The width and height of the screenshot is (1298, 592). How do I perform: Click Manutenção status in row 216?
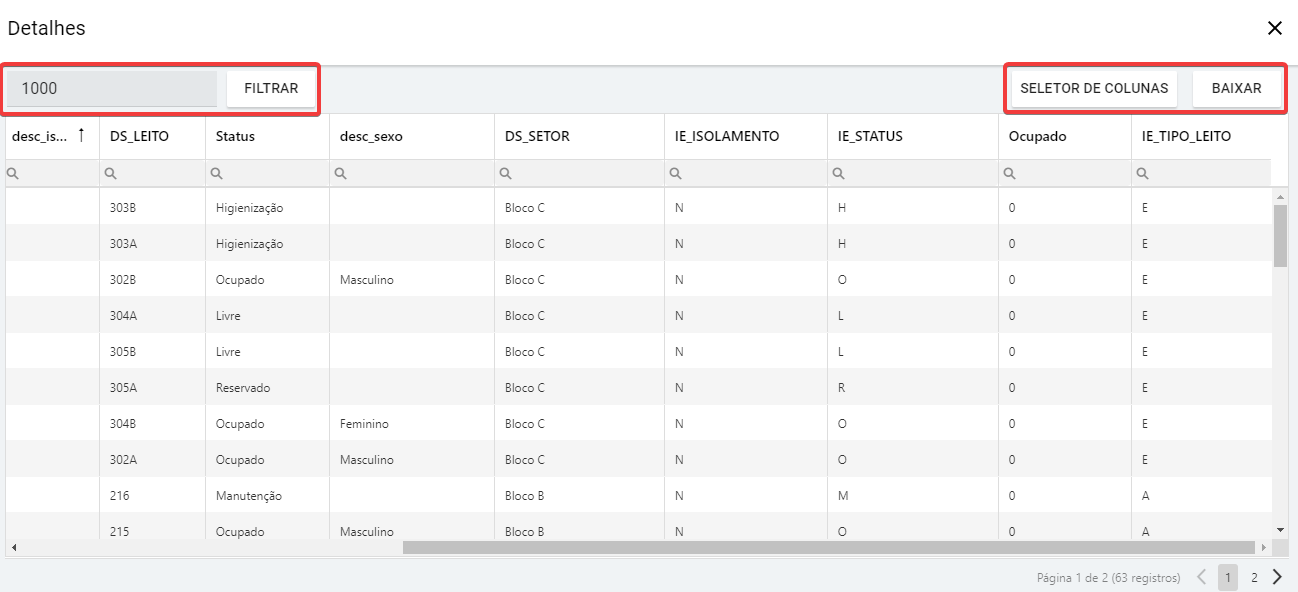249,496
